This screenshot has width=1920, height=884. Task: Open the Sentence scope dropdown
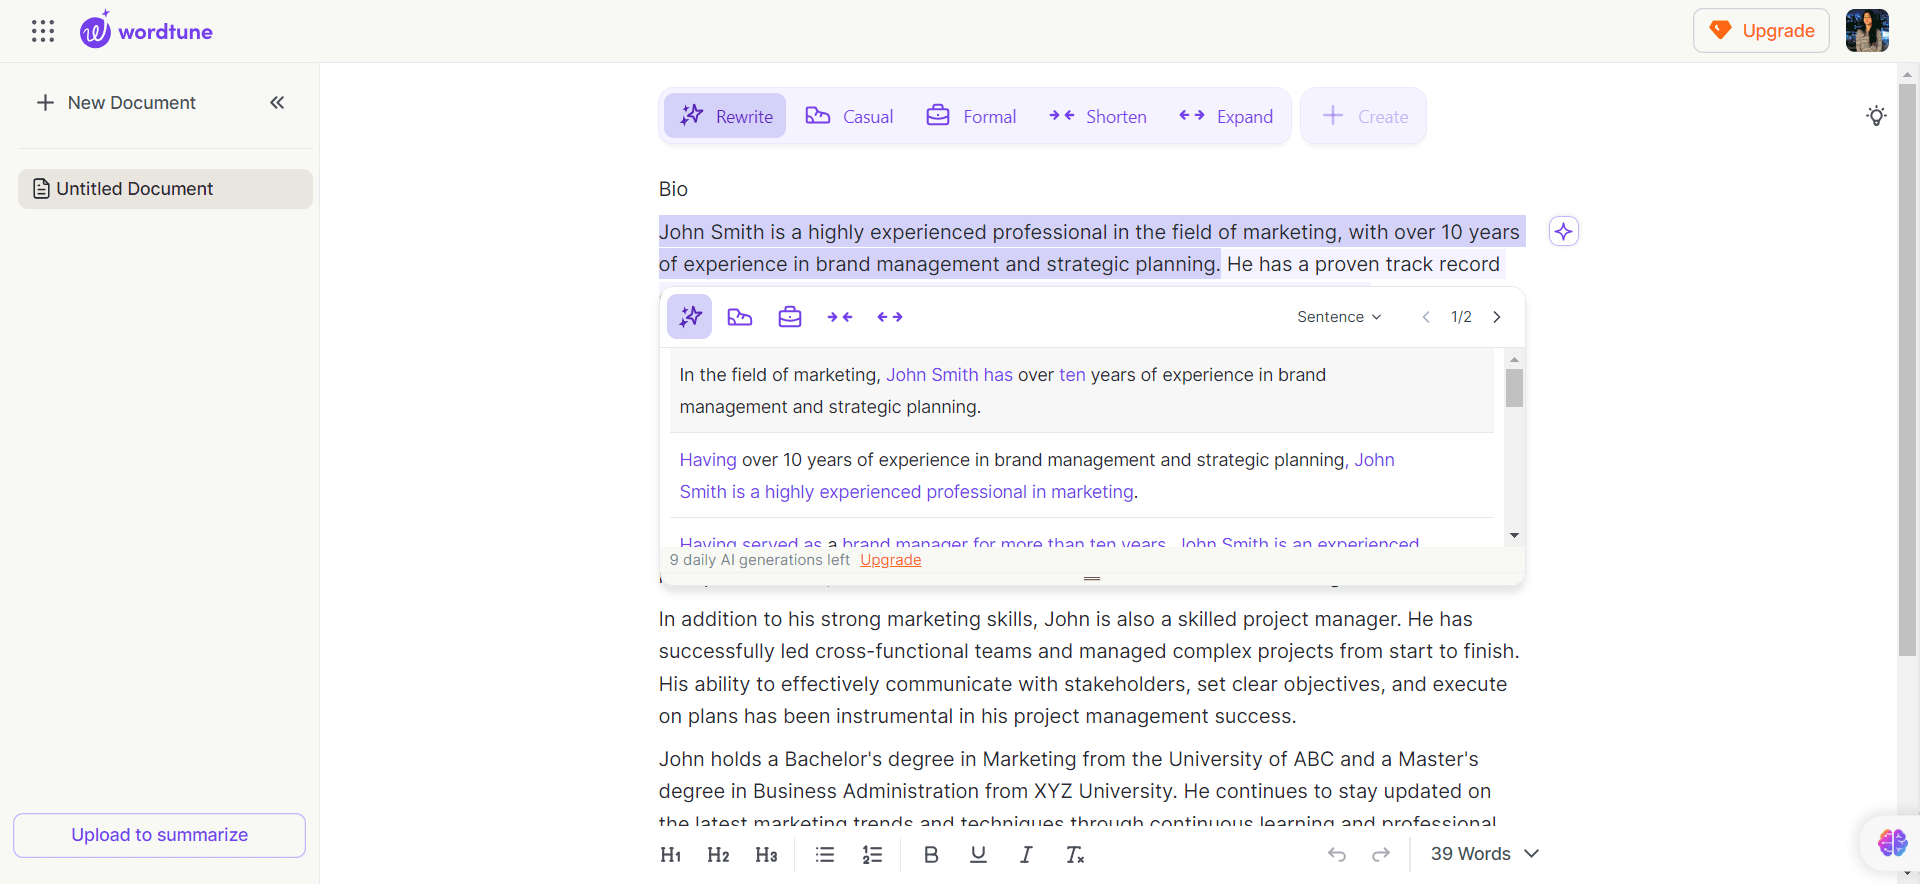(x=1339, y=317)
